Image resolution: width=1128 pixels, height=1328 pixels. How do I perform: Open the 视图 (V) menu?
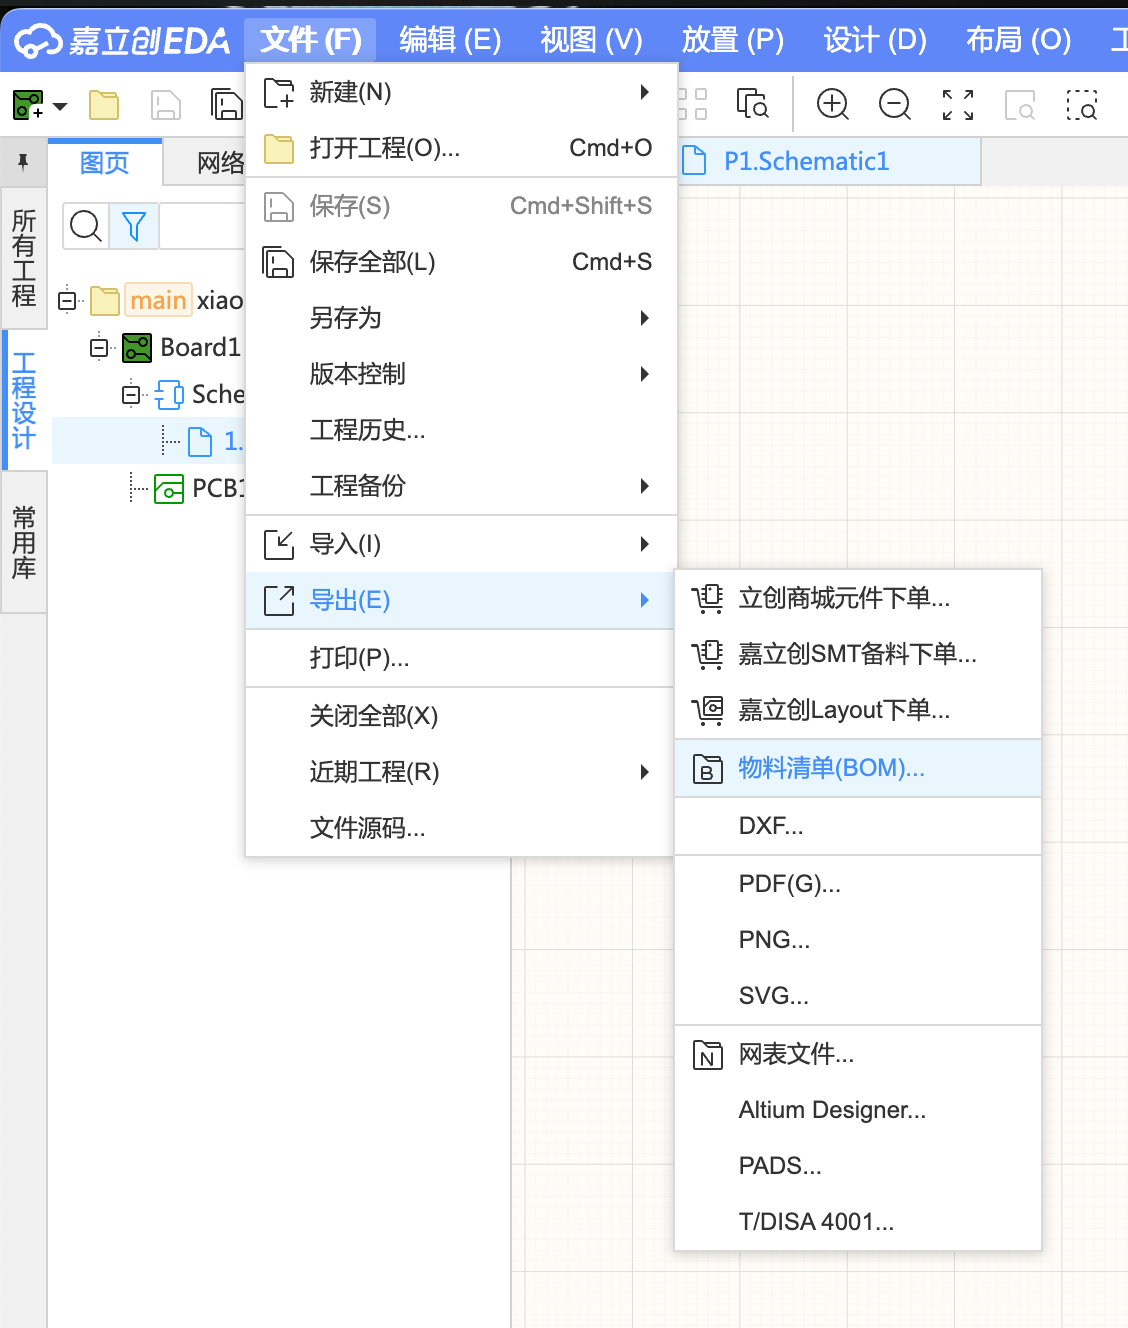pos(591,40)
